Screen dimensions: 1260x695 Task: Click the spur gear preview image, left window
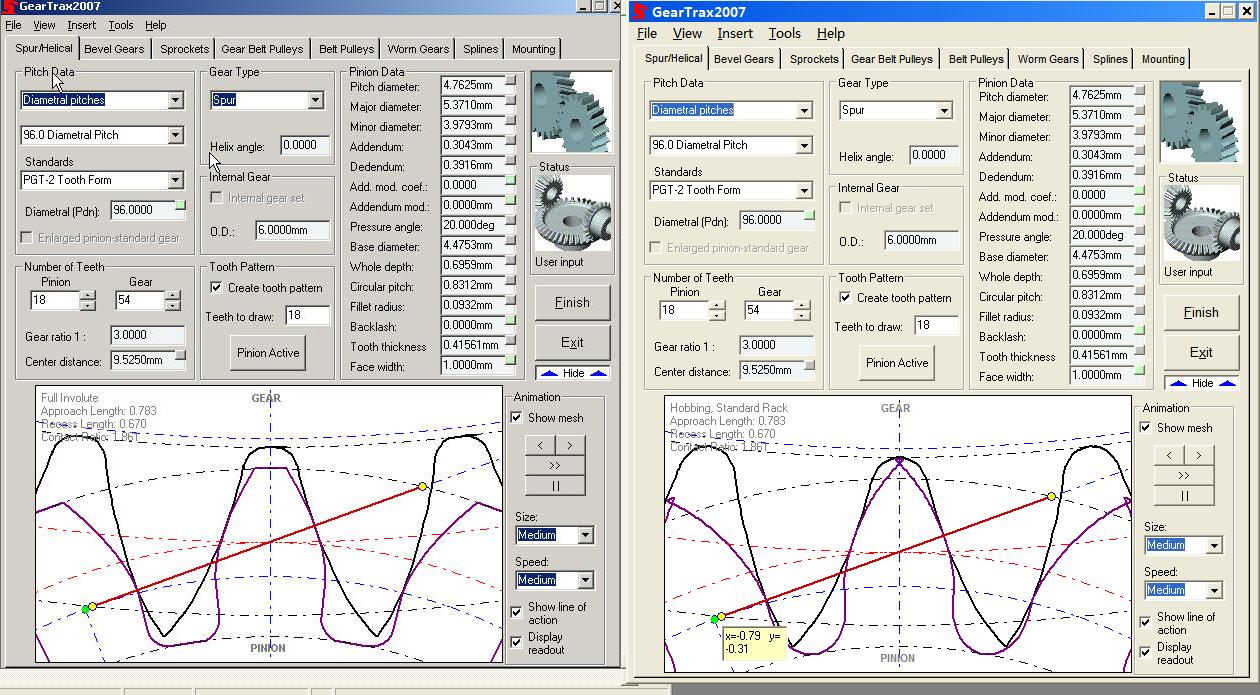coord(571,112)
